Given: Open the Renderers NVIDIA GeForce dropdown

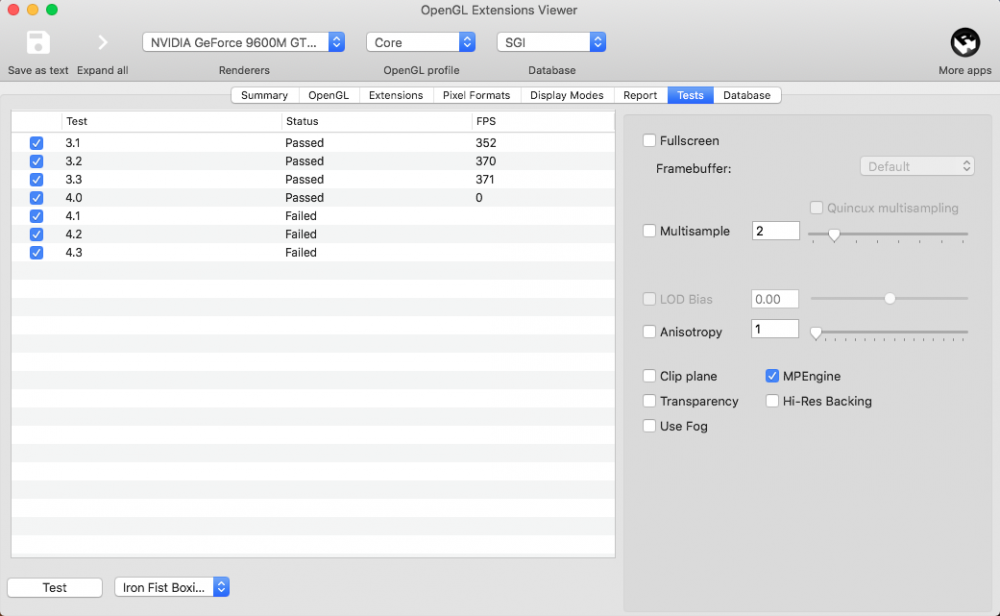Looking at the screenshot, I should tap(244, 43).
